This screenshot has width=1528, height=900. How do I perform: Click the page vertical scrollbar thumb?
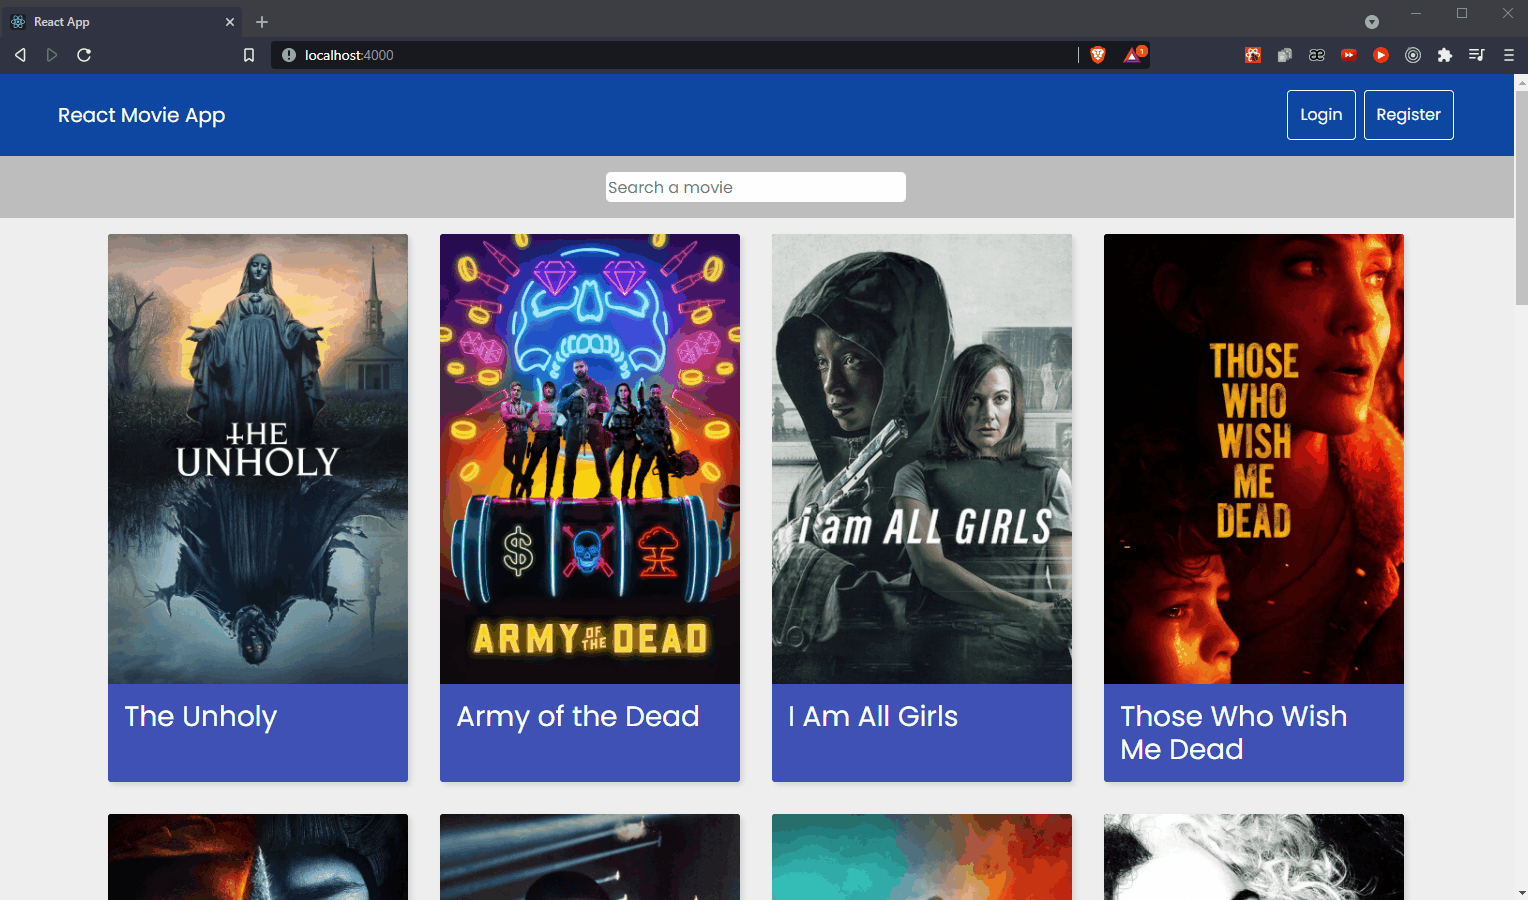pos(1521,198)
